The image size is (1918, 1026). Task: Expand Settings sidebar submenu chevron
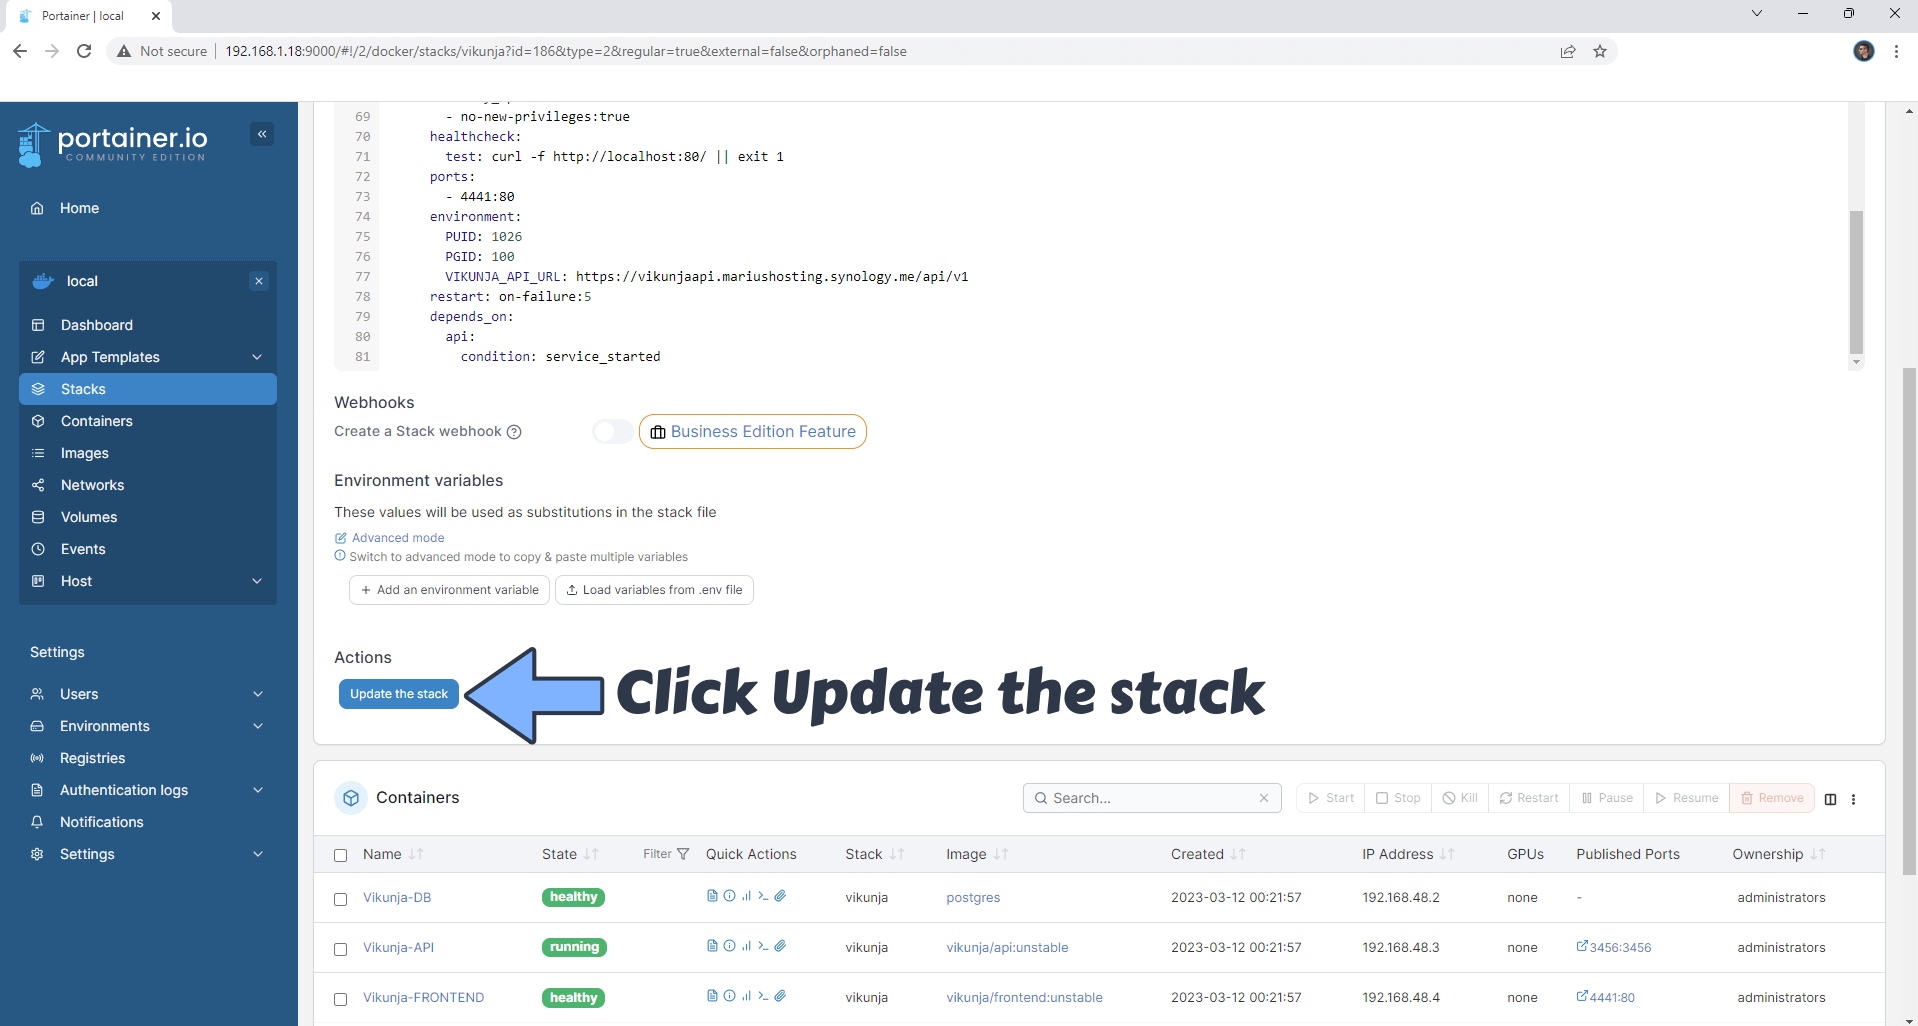(258, 854)
